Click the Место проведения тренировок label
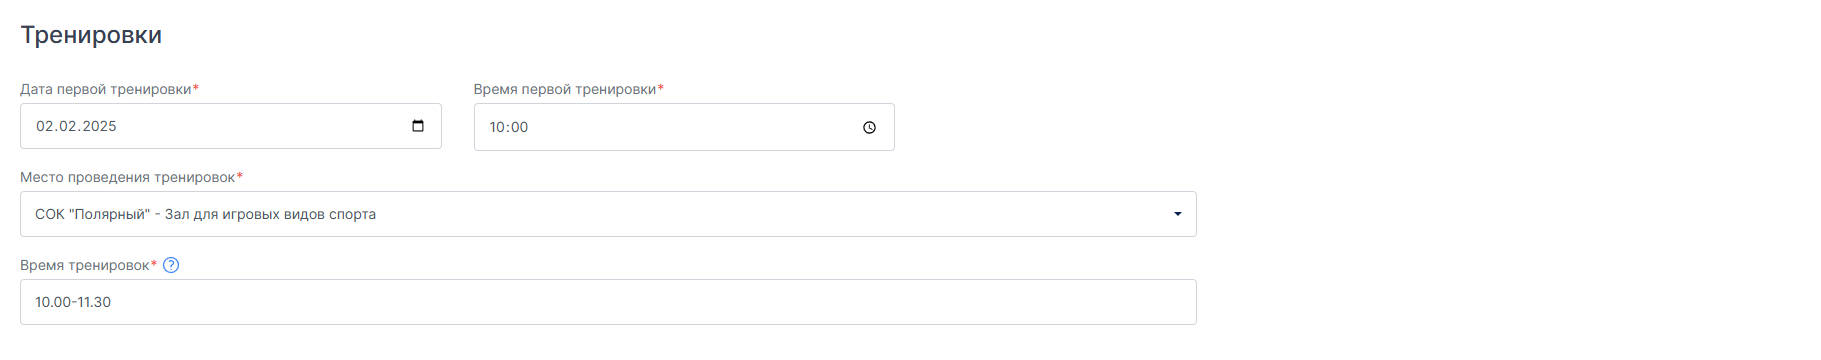The image size is (1821, 360). (x=128, y=177)
